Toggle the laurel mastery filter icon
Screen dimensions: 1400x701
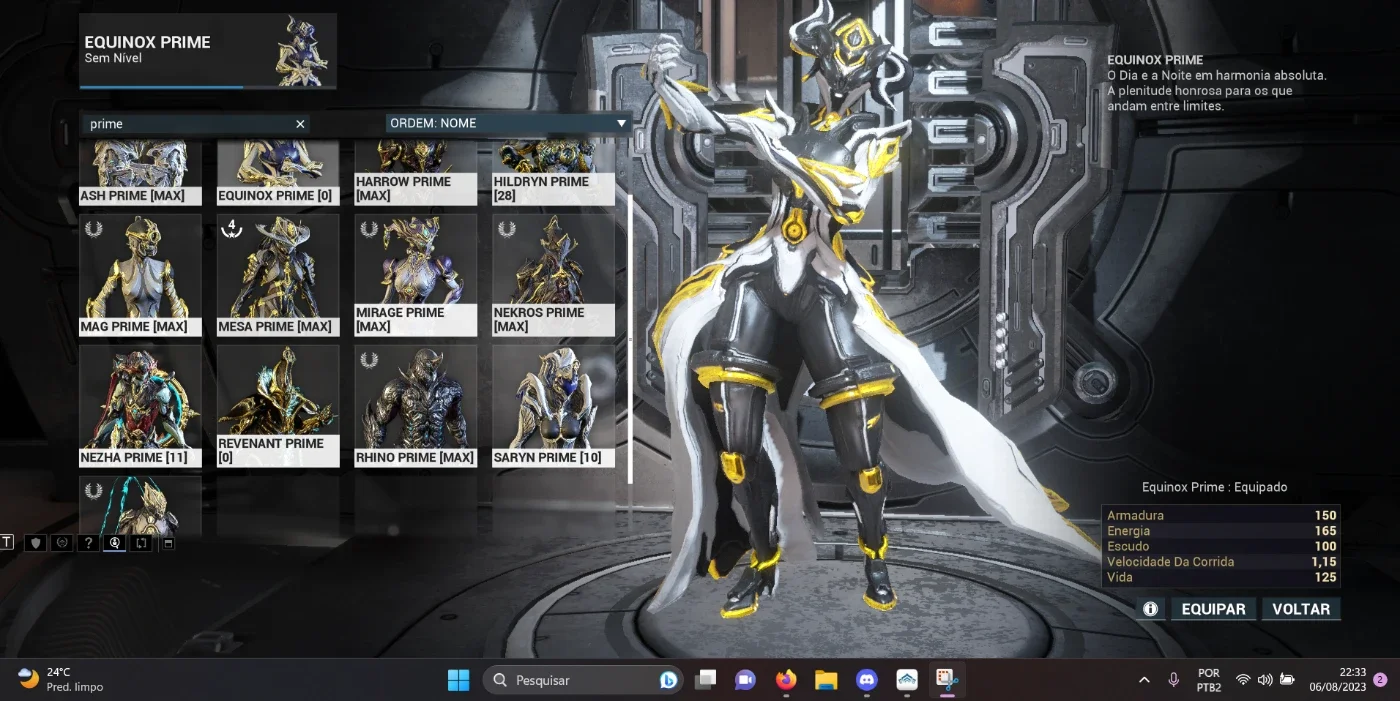pos(62,542)
